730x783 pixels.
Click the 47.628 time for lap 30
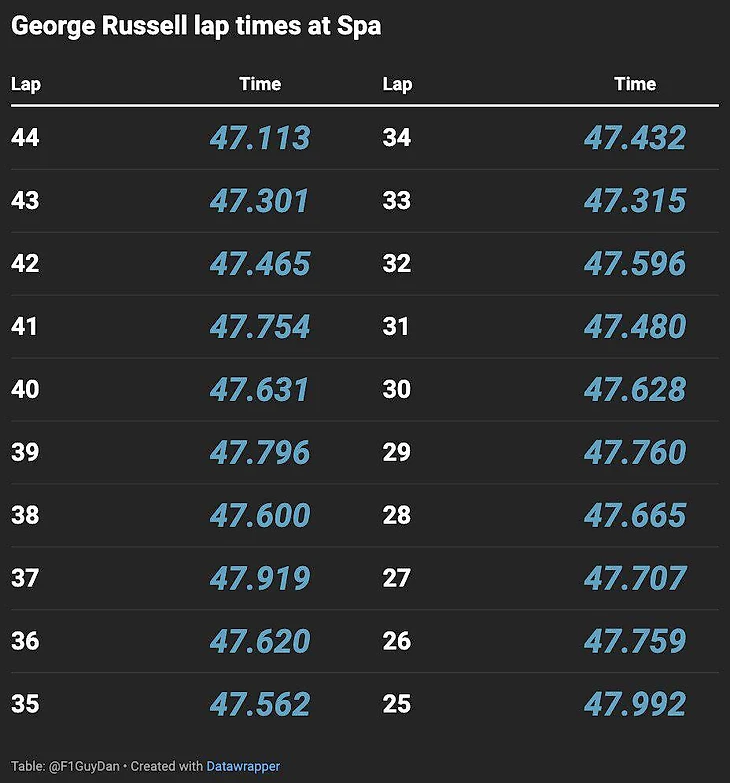click(x=635, y=389)
